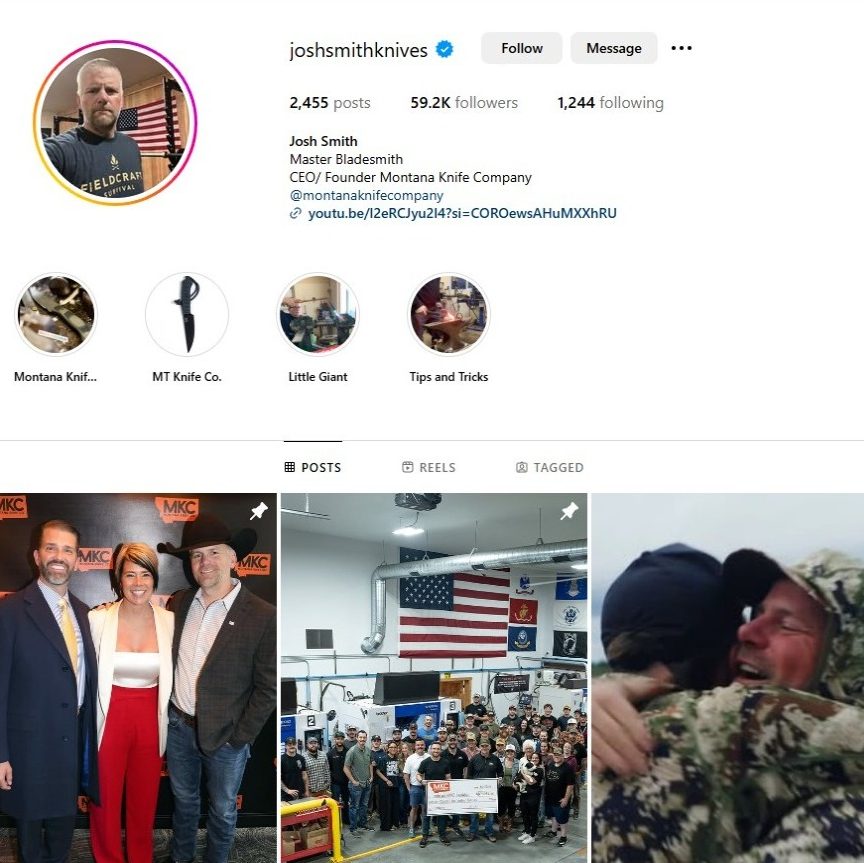Click the pin icon on the first post
This screenshot has height=863, width=864.
pos(258,511)
